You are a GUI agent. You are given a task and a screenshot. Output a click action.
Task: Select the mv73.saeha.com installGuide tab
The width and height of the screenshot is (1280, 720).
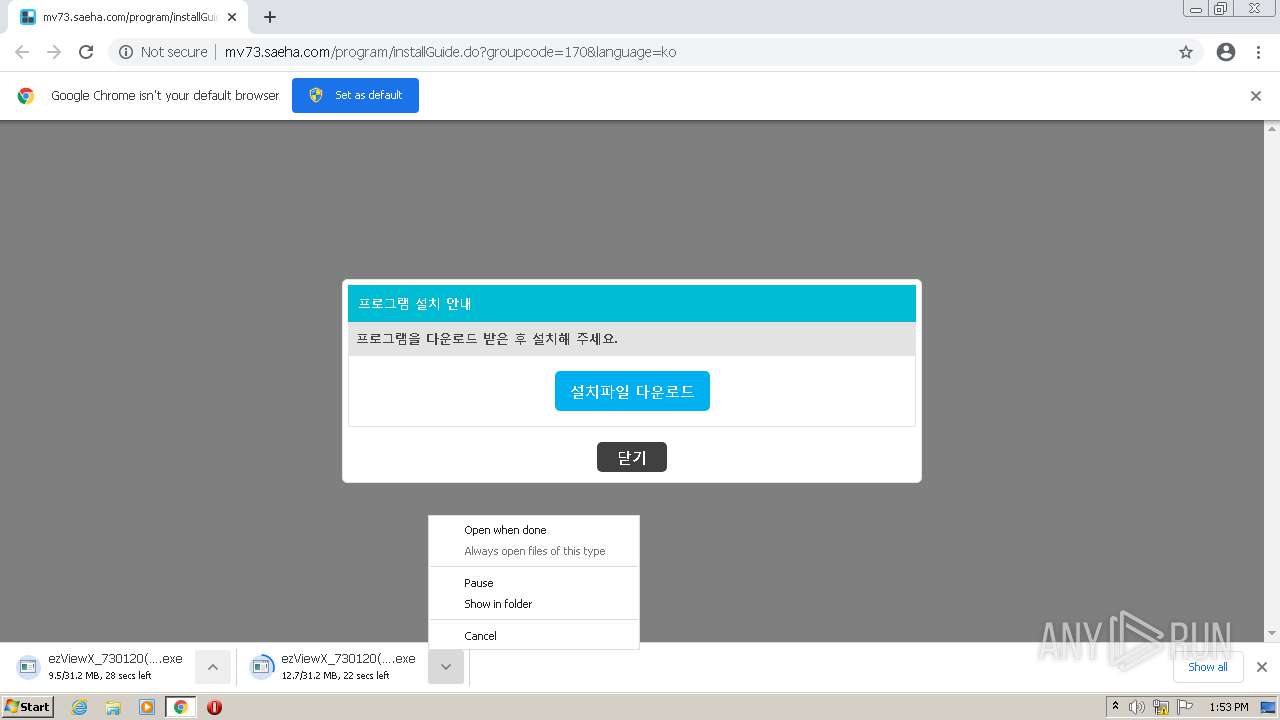pyautogui.click(x=129, y=17)
